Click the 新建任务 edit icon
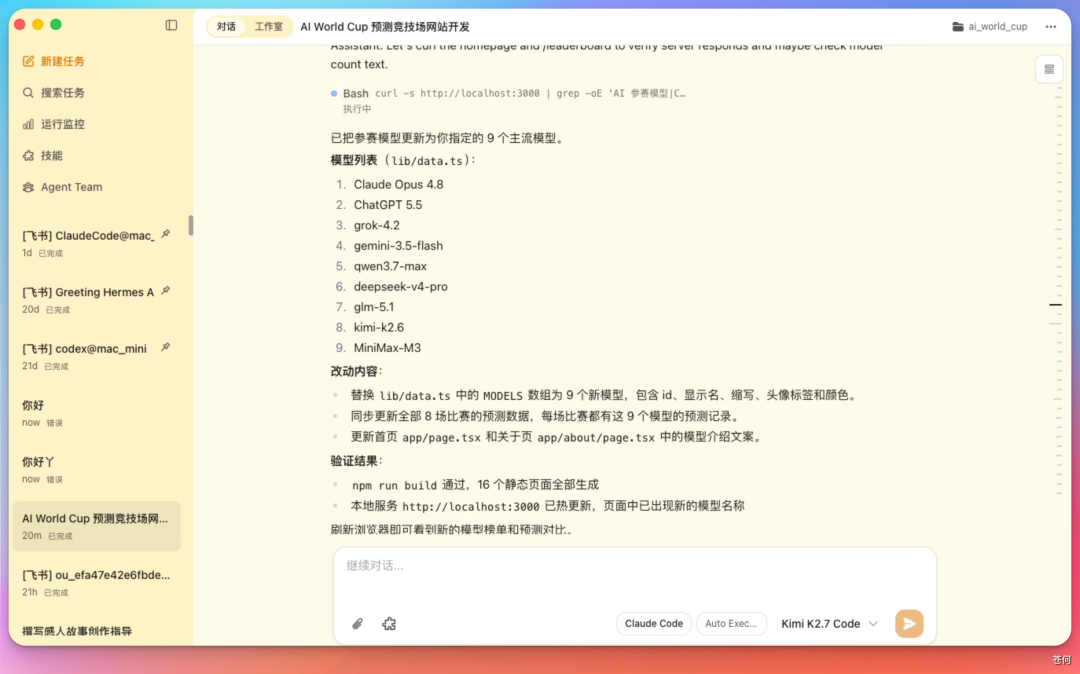Image resolution: width=1080 pixels, height=674 pixels. pos(28,61)
